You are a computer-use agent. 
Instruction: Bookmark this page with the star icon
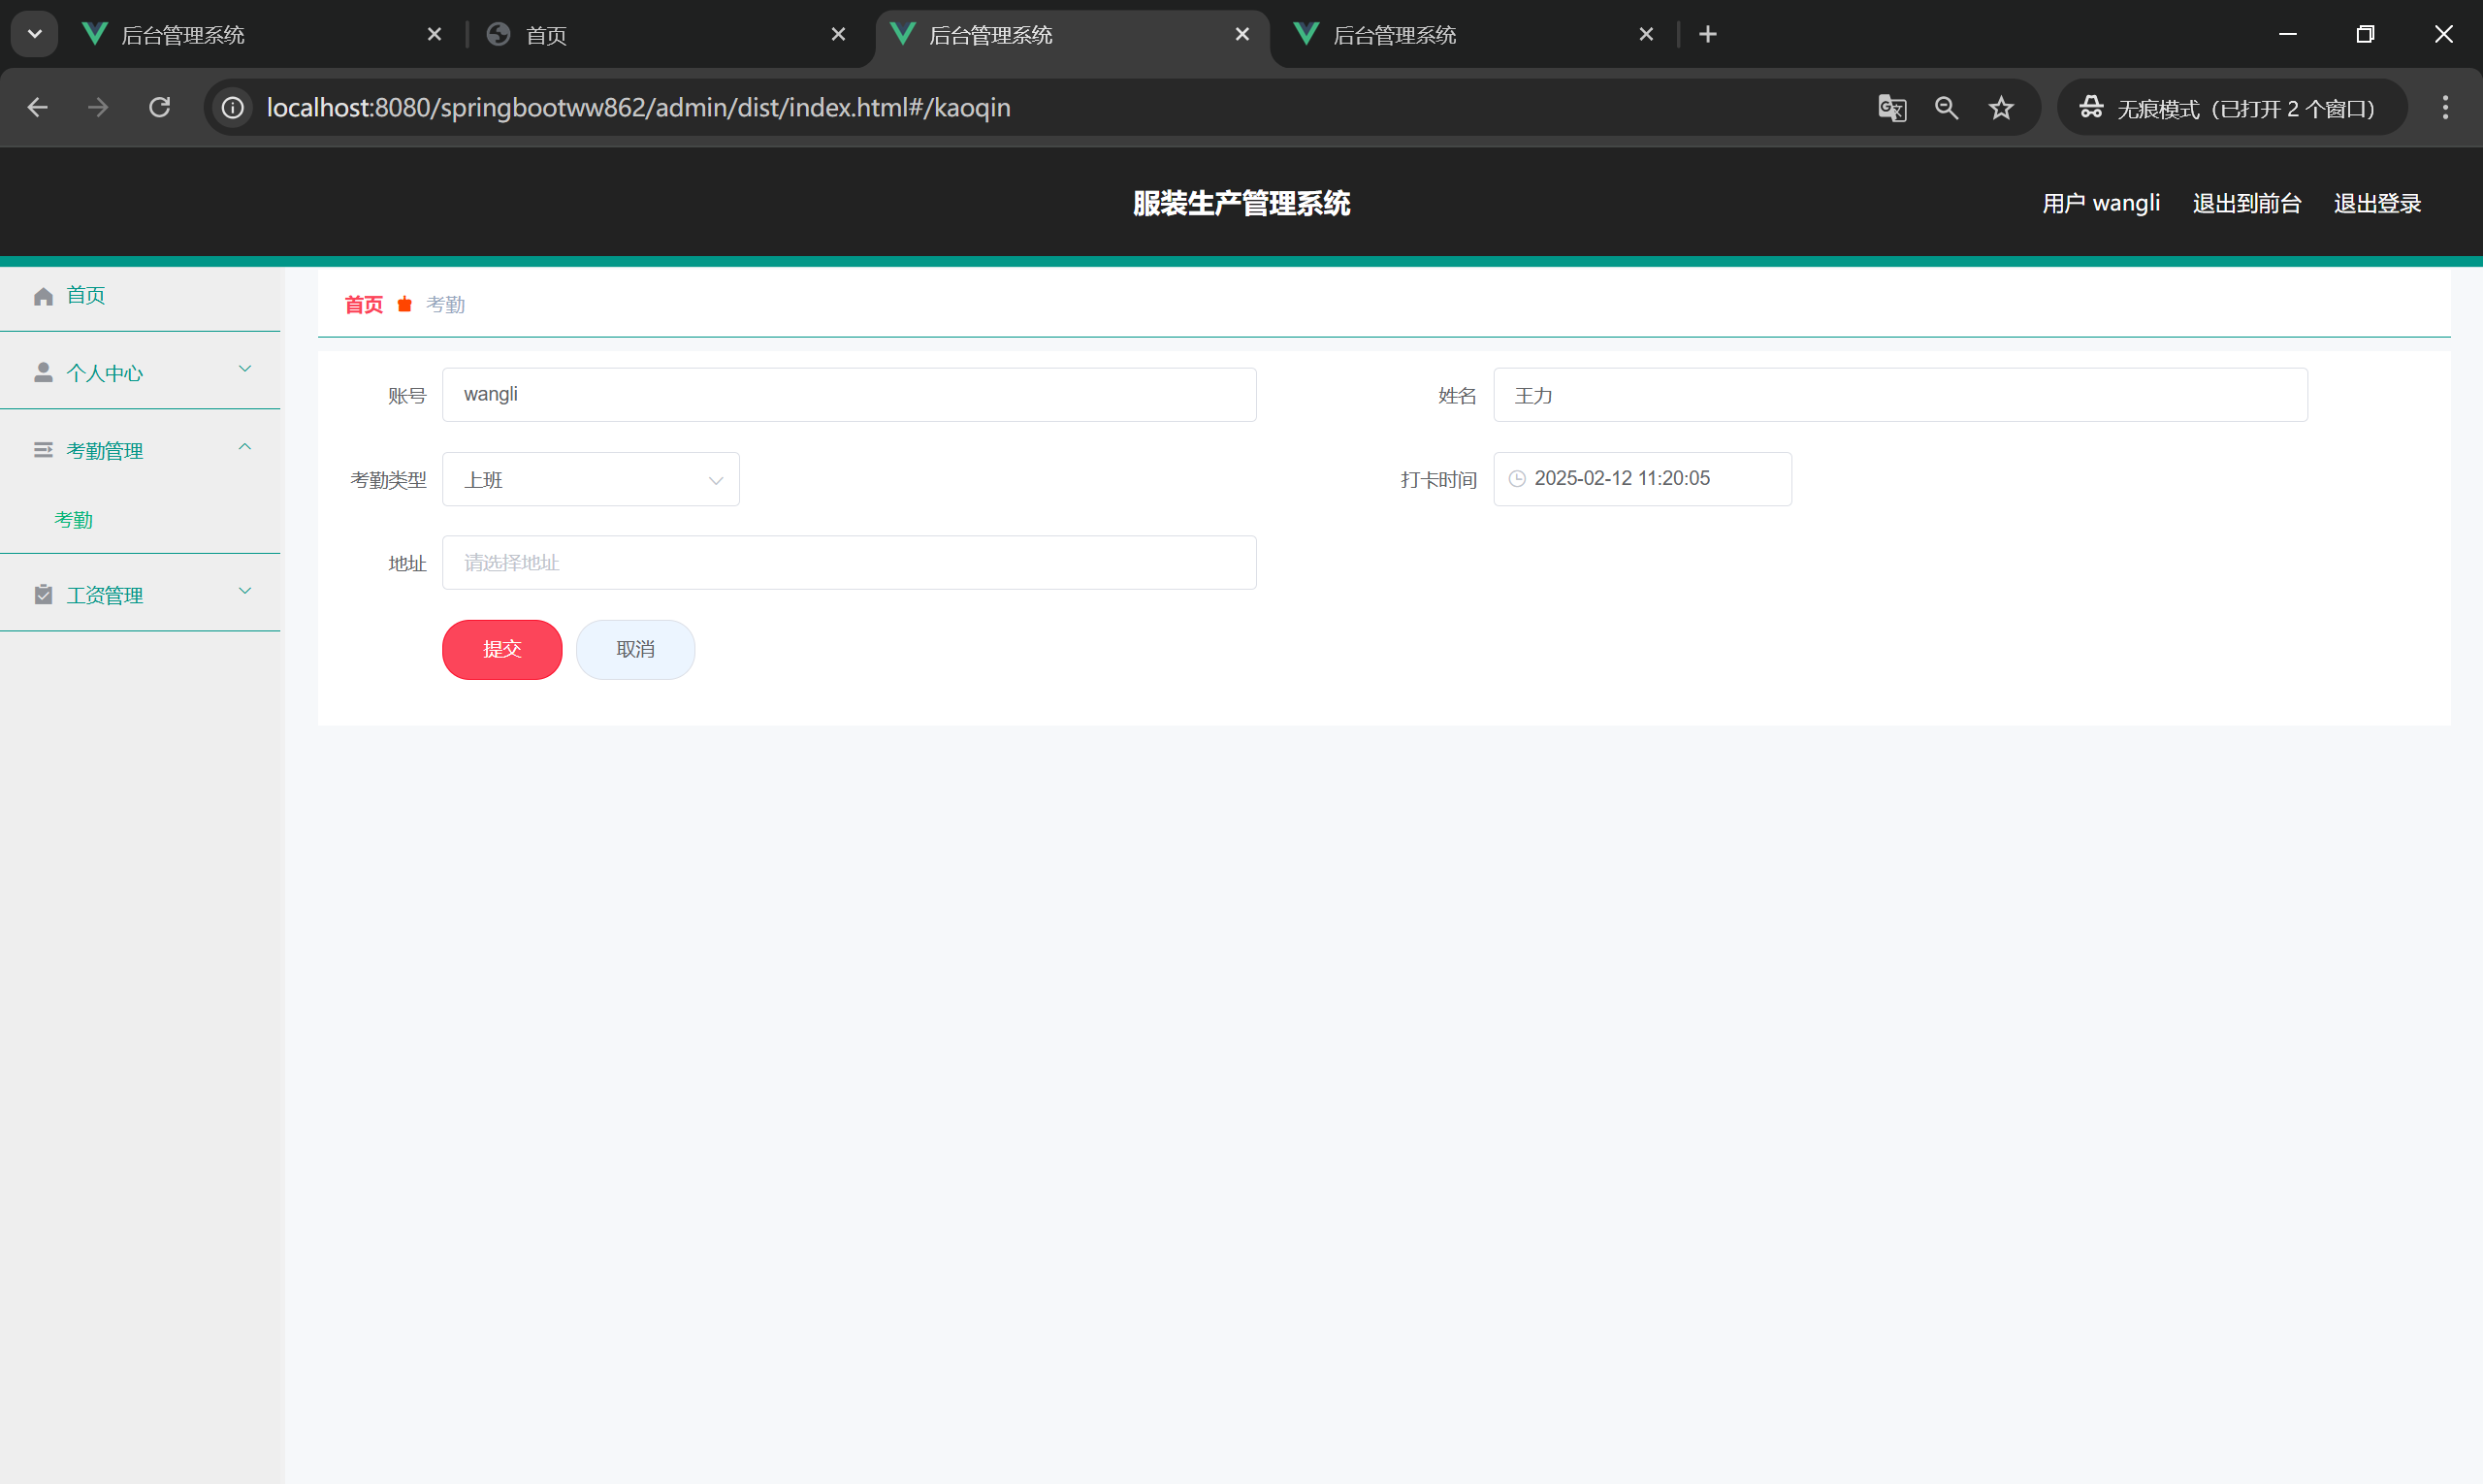point(2001,108)
